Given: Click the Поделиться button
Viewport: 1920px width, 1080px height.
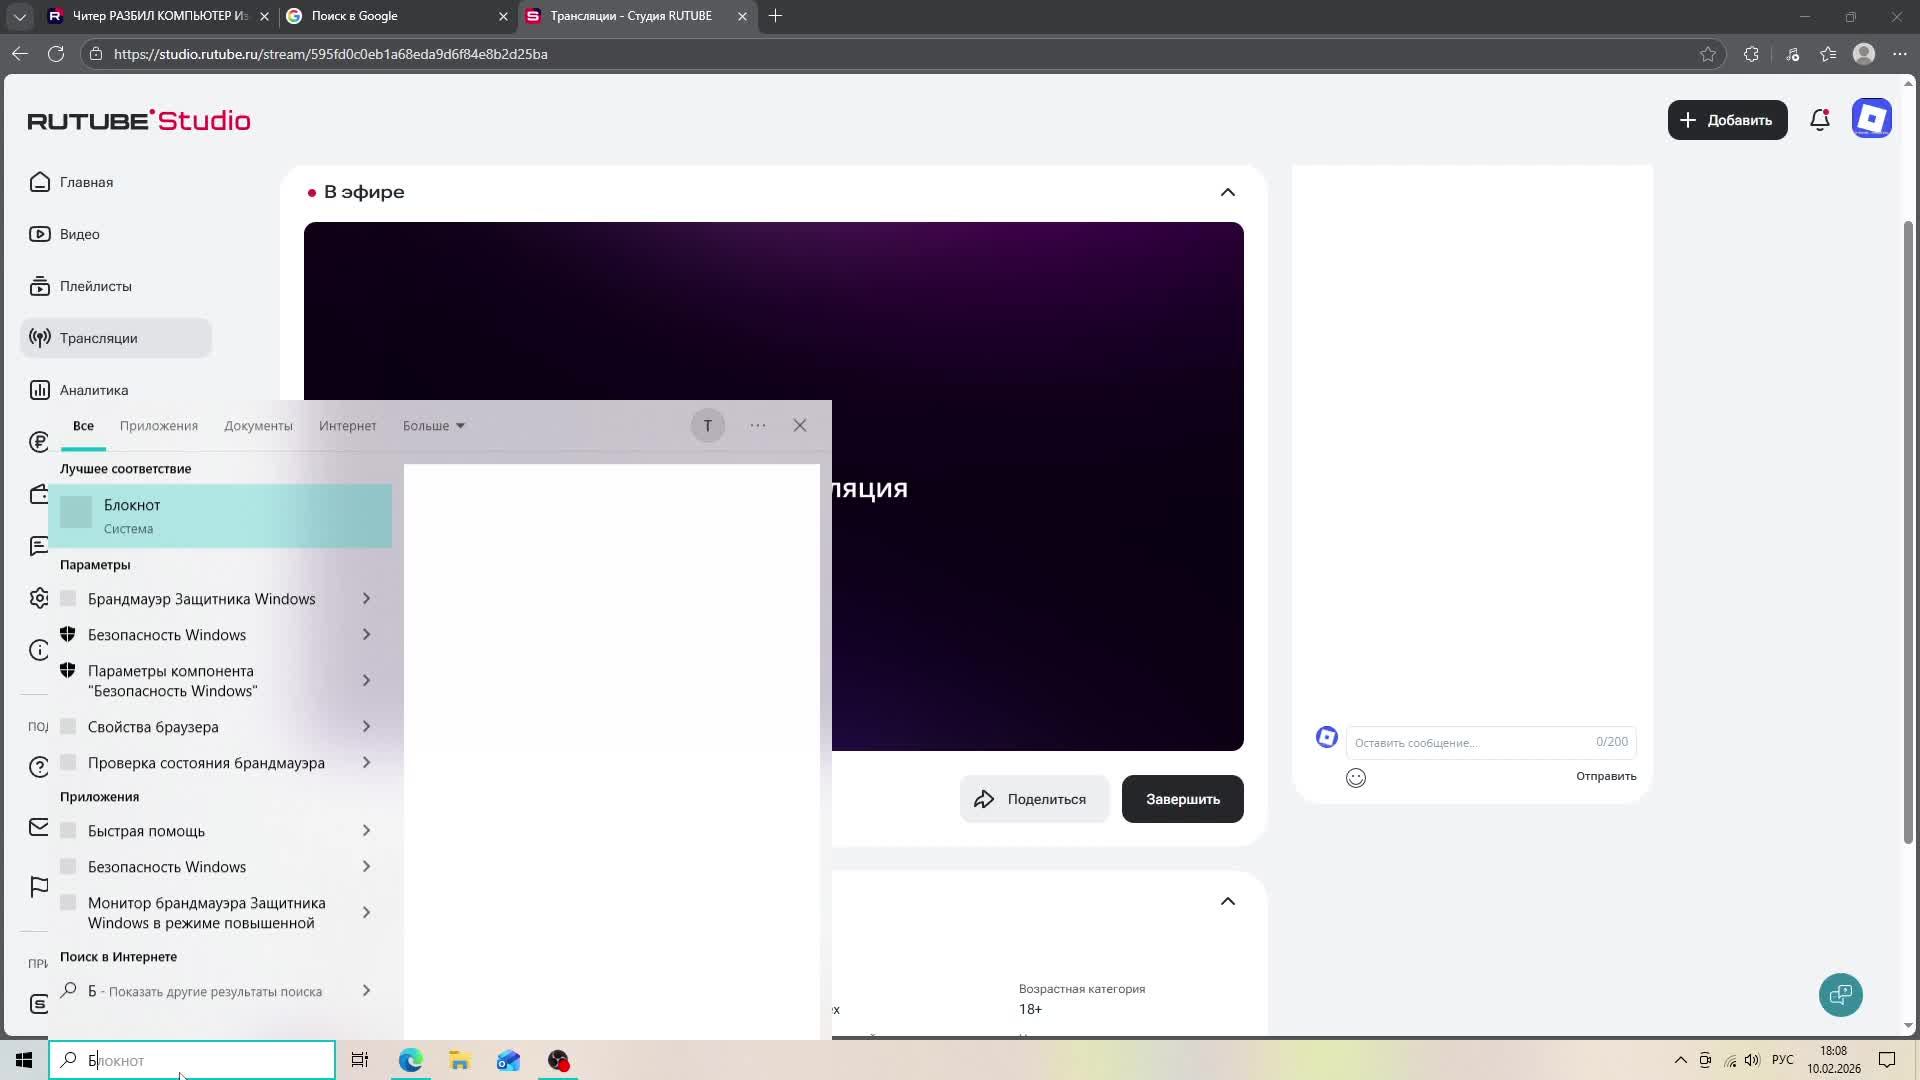Looking at the screenshot, I should click(x=1034, y=799).
